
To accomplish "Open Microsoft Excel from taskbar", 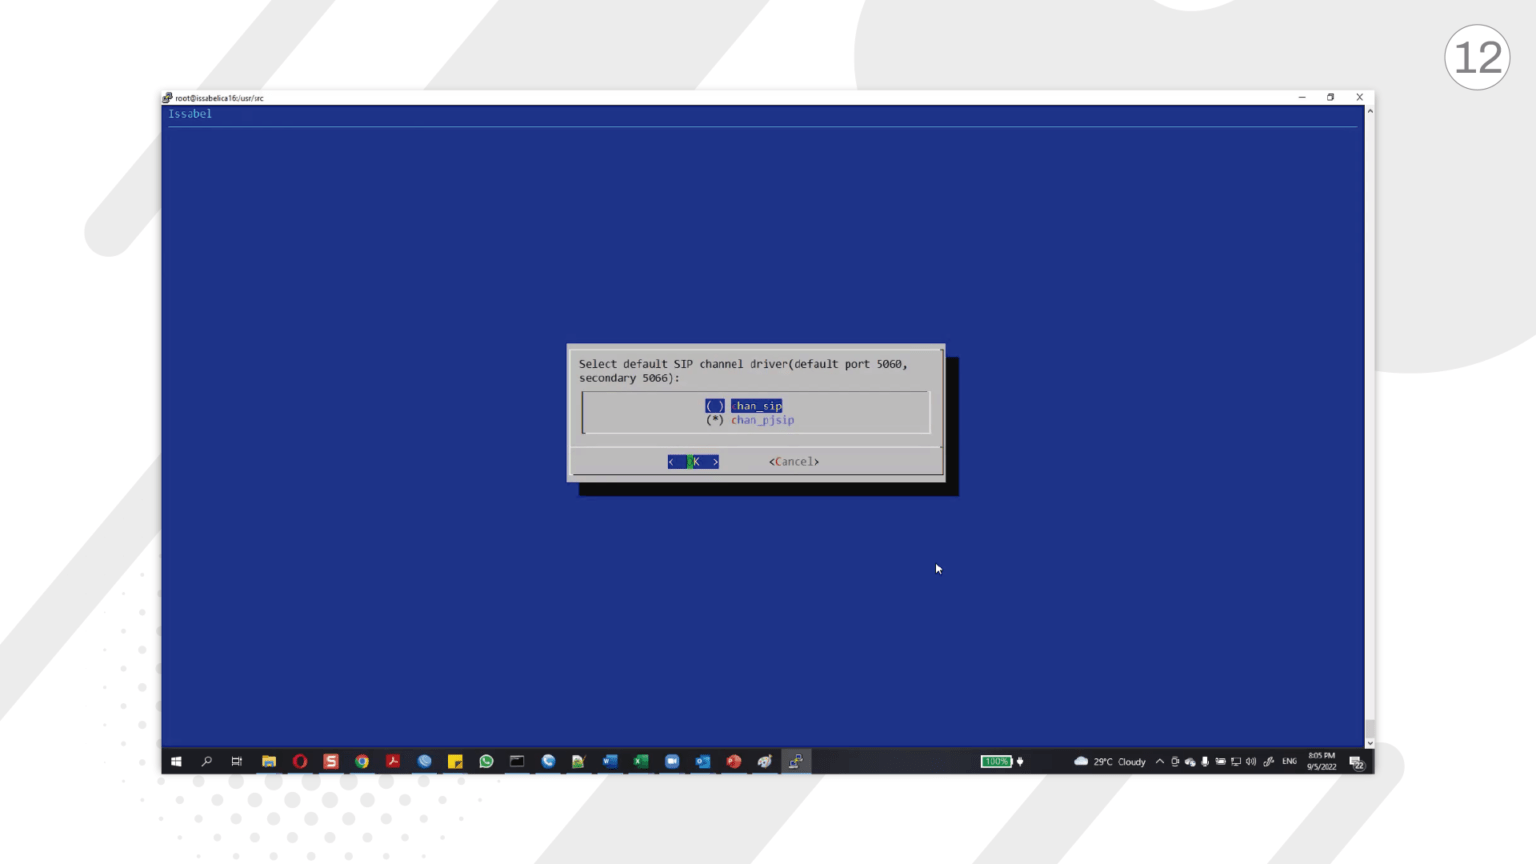I will click(x=641, y=762).
